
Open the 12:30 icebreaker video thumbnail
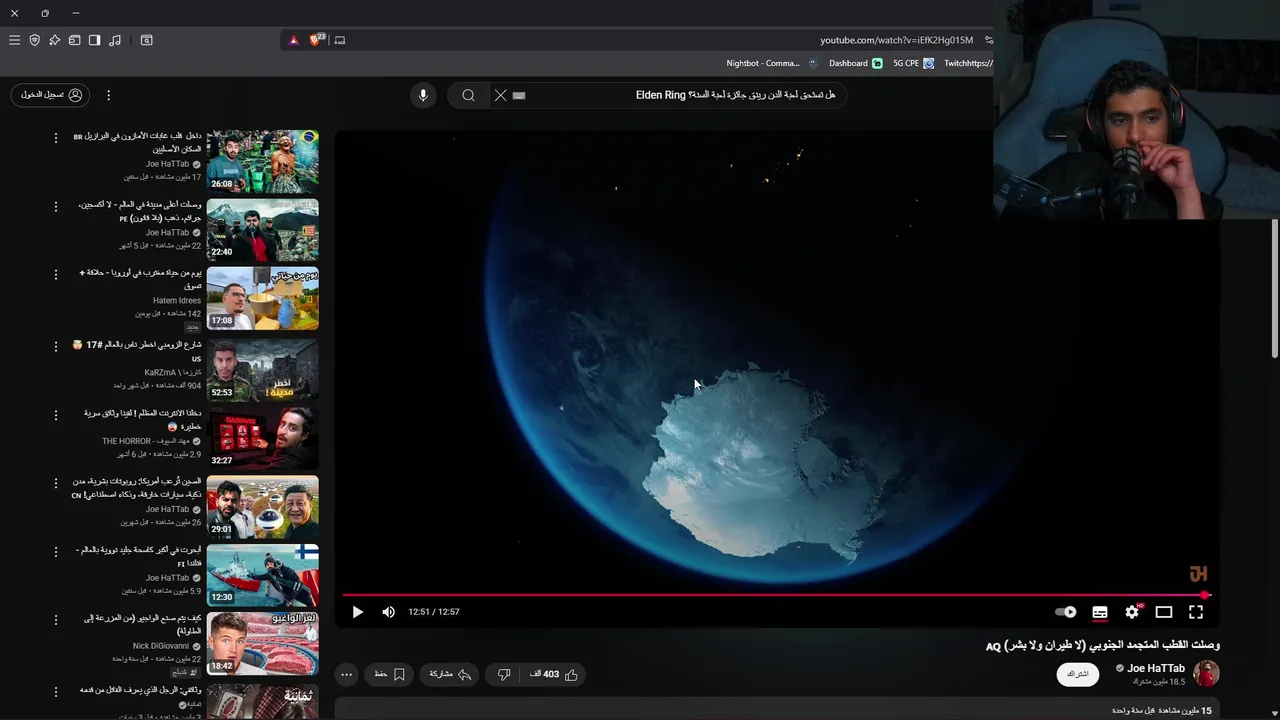pyautogui.click(x=263, y=575)
